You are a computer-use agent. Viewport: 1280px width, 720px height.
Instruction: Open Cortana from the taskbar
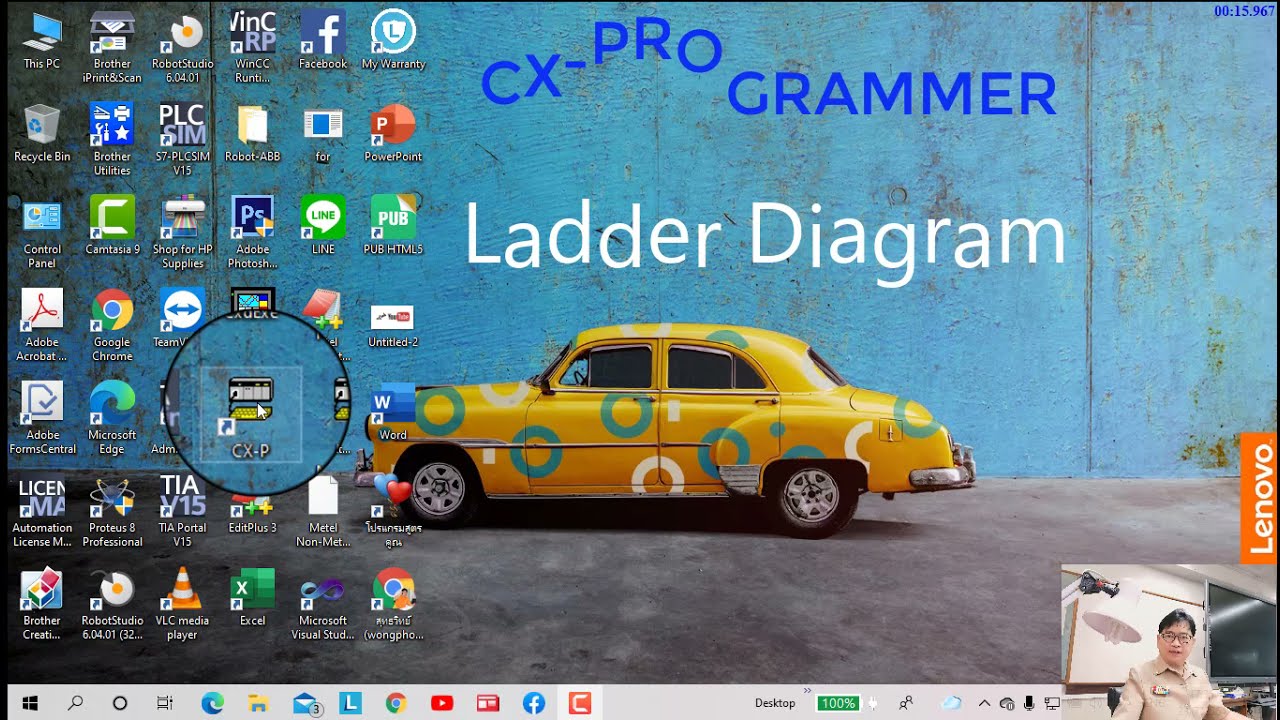pyautogui.click(x=120, y=703)
